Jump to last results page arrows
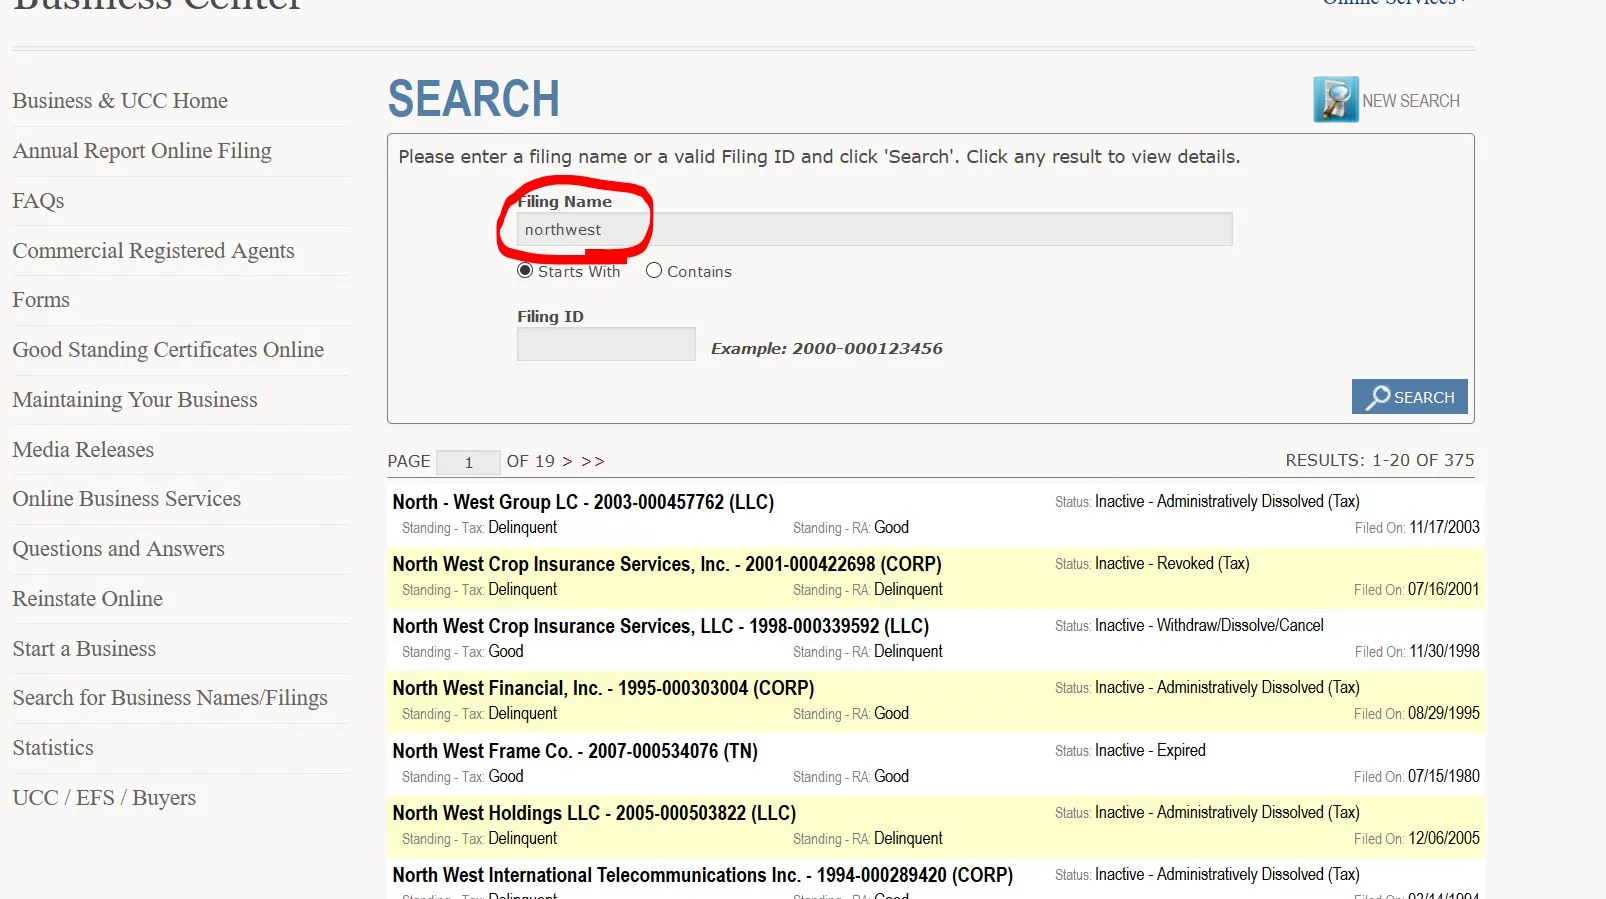The width and height of the screenshot is (1606, 899). pyautogui.click(x=593, y=462)
